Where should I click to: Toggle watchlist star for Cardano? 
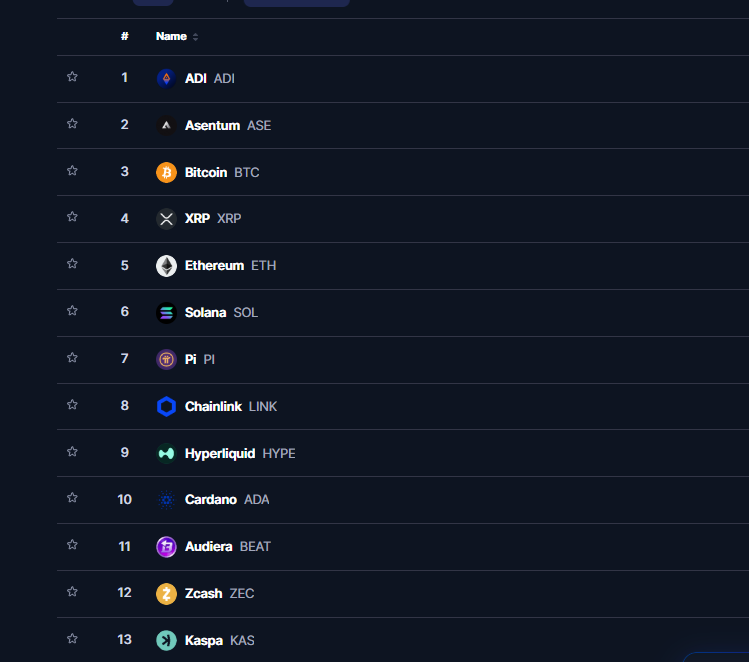pyautogui.click(x=72, y=498)
